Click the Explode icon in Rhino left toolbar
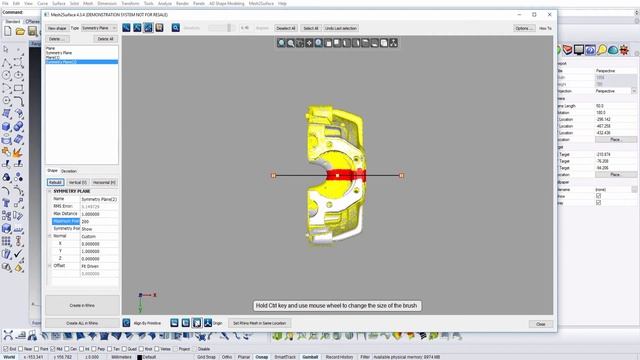Screen dimensions: 640x360 (18, 152)
